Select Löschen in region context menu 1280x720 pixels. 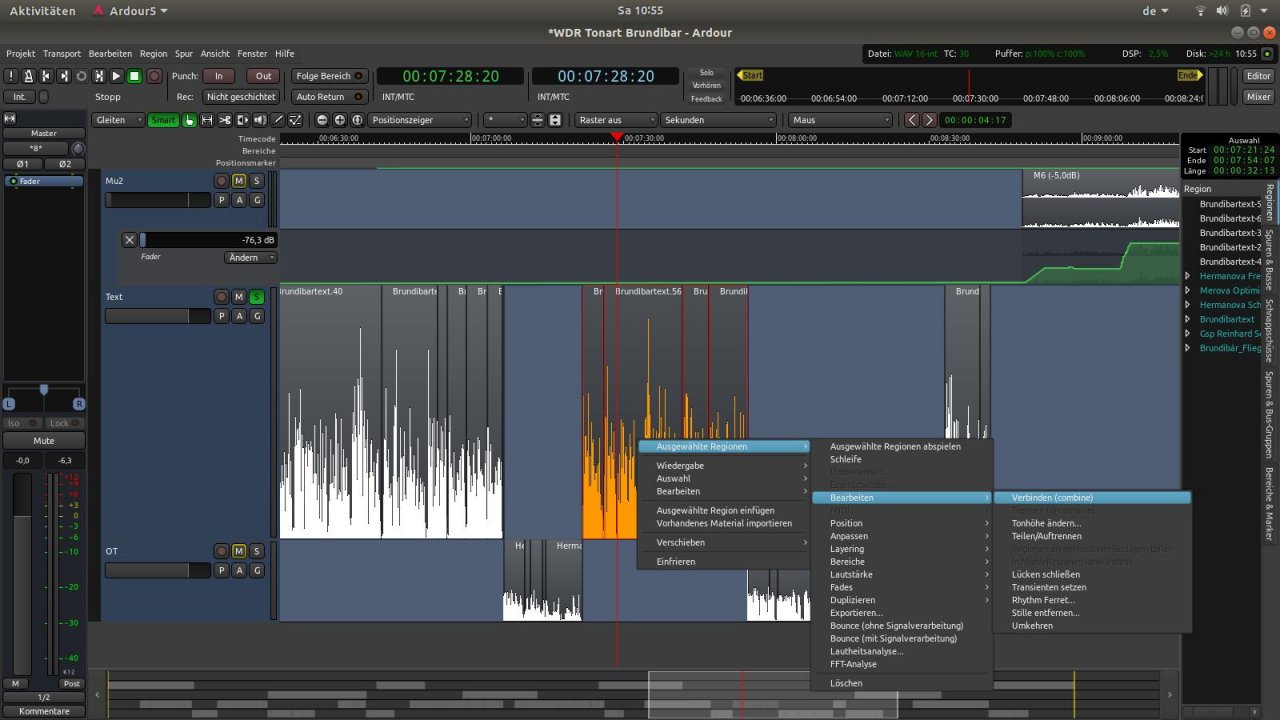coord(901,683)
